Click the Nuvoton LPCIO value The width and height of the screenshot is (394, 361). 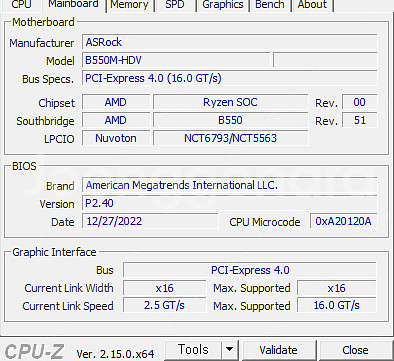point(116,138)
